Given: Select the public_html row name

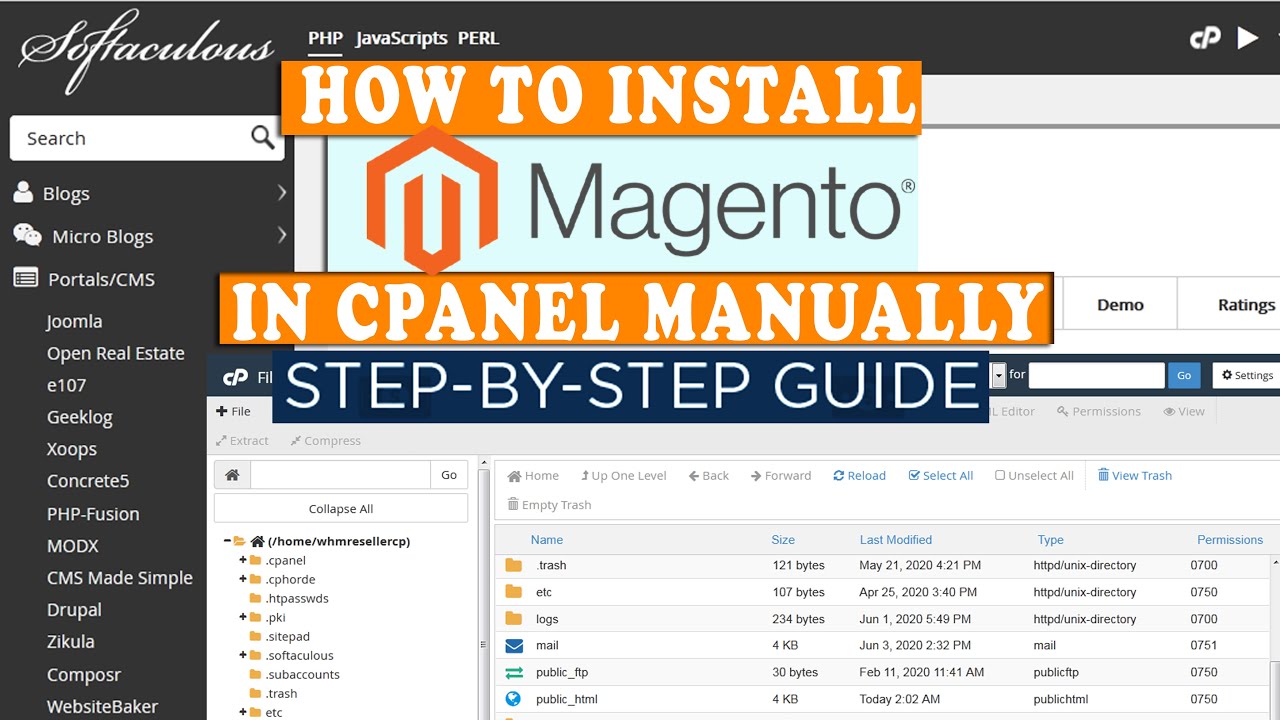Looking at the screenshot, I should [567, 699].
